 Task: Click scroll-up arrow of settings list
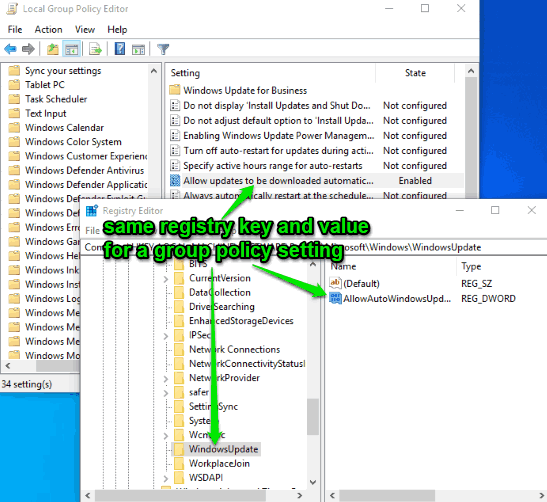pyautogui.click(x=471, y=71)
